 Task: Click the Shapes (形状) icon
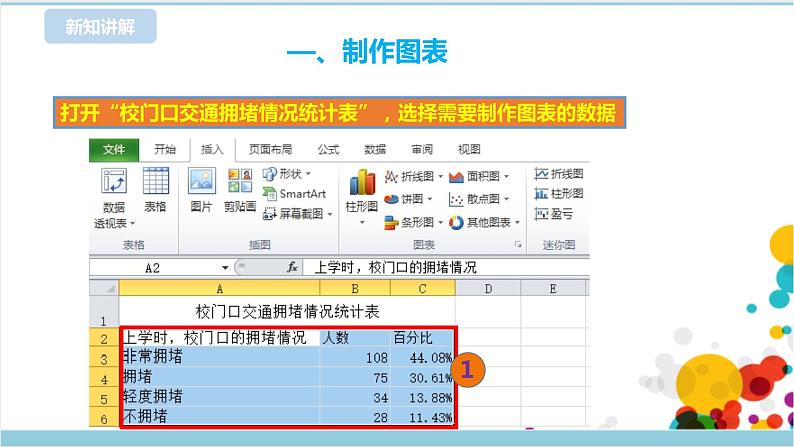269,174
